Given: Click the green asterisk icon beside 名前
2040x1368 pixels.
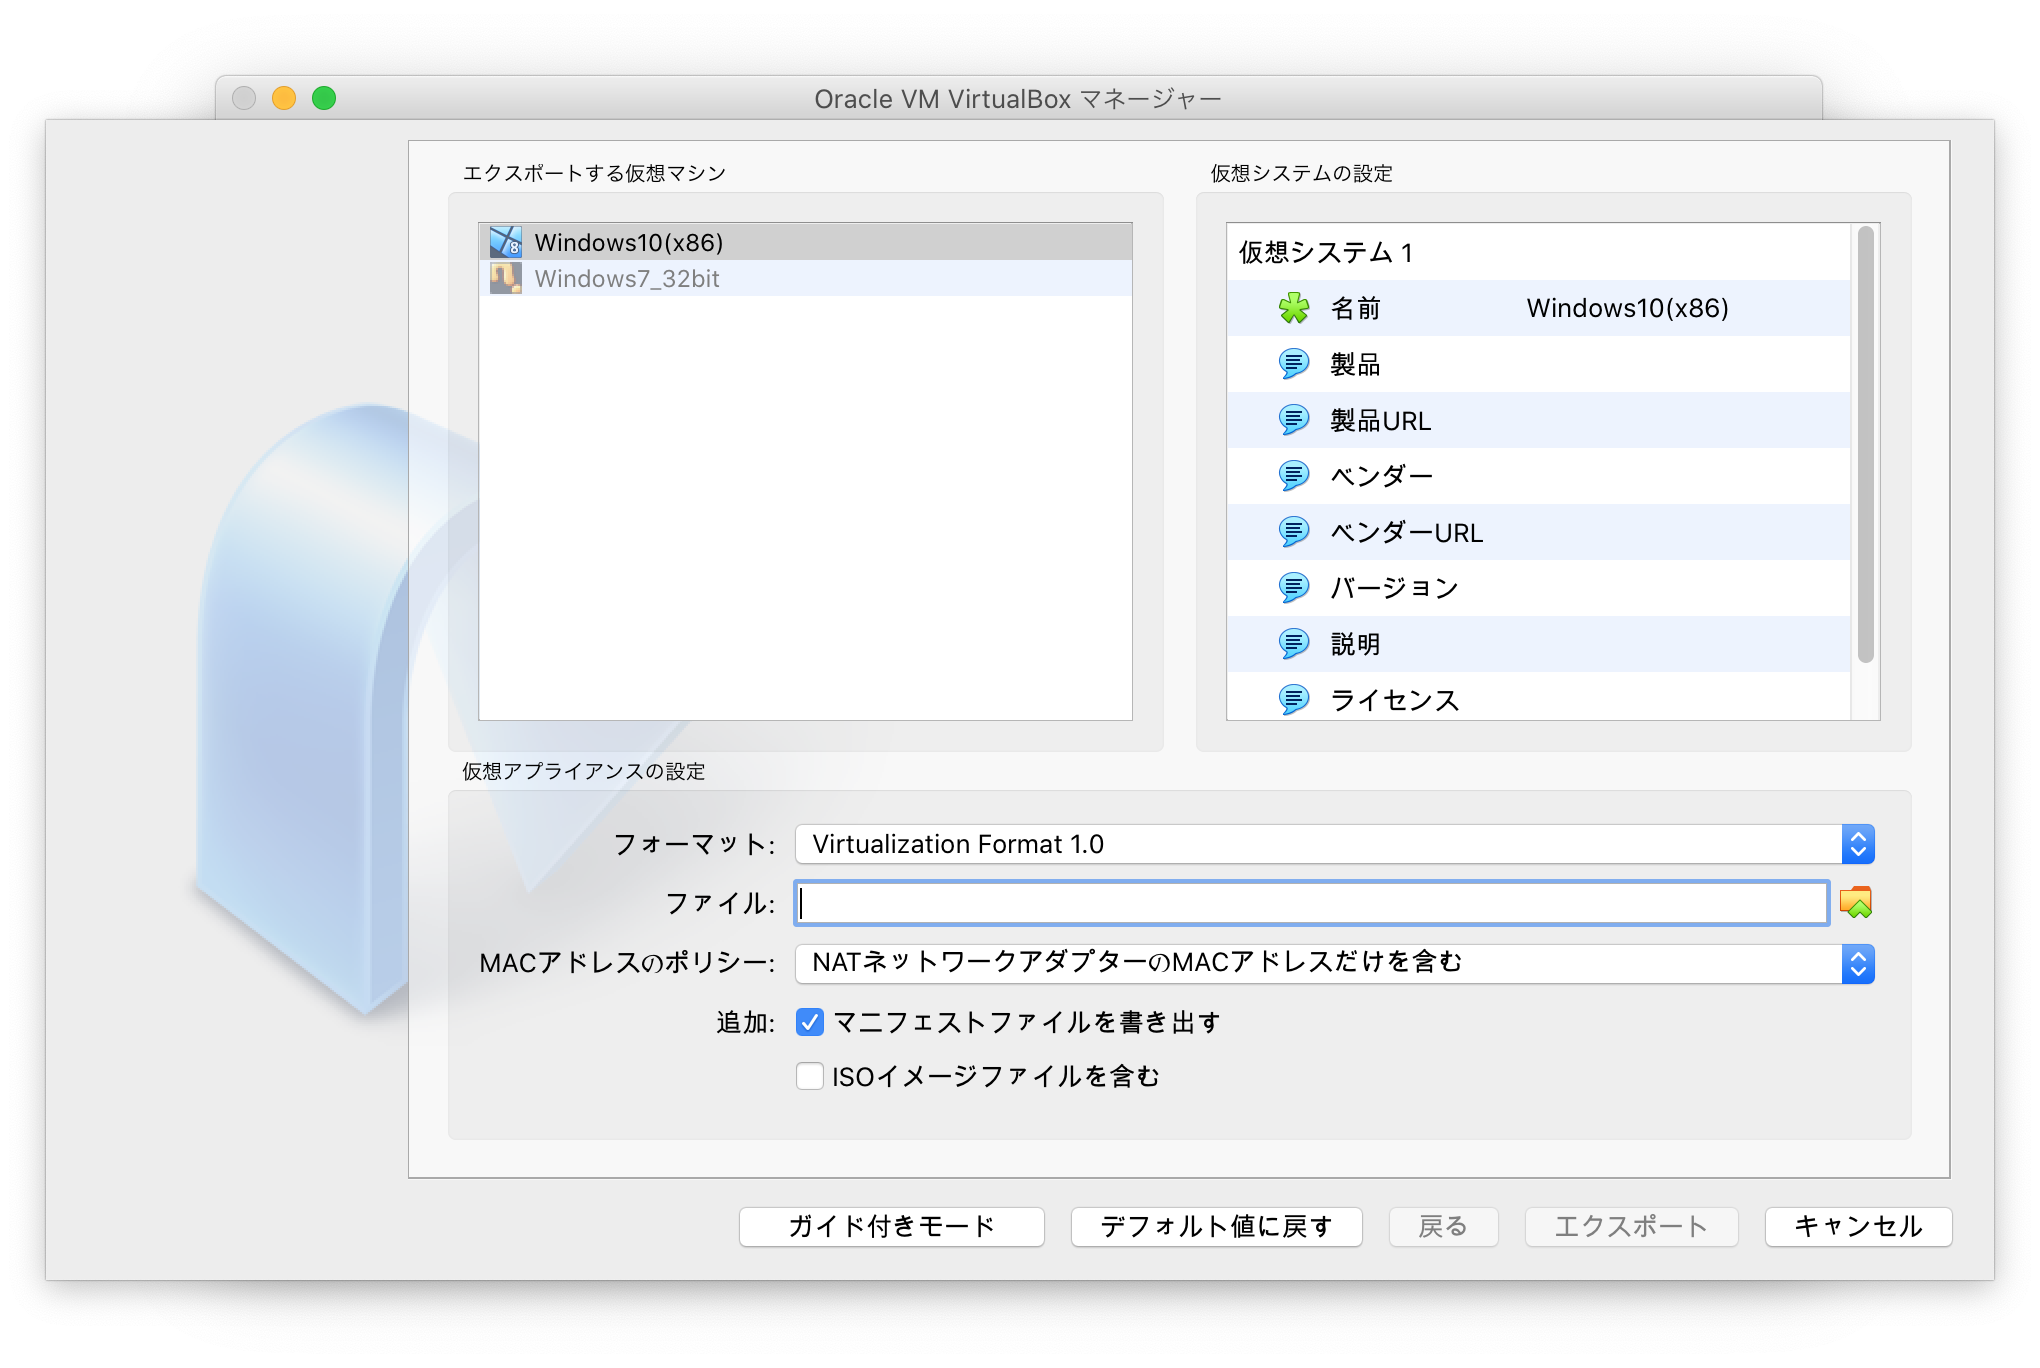Looking at the screenshot, I should coord(1296,308).
